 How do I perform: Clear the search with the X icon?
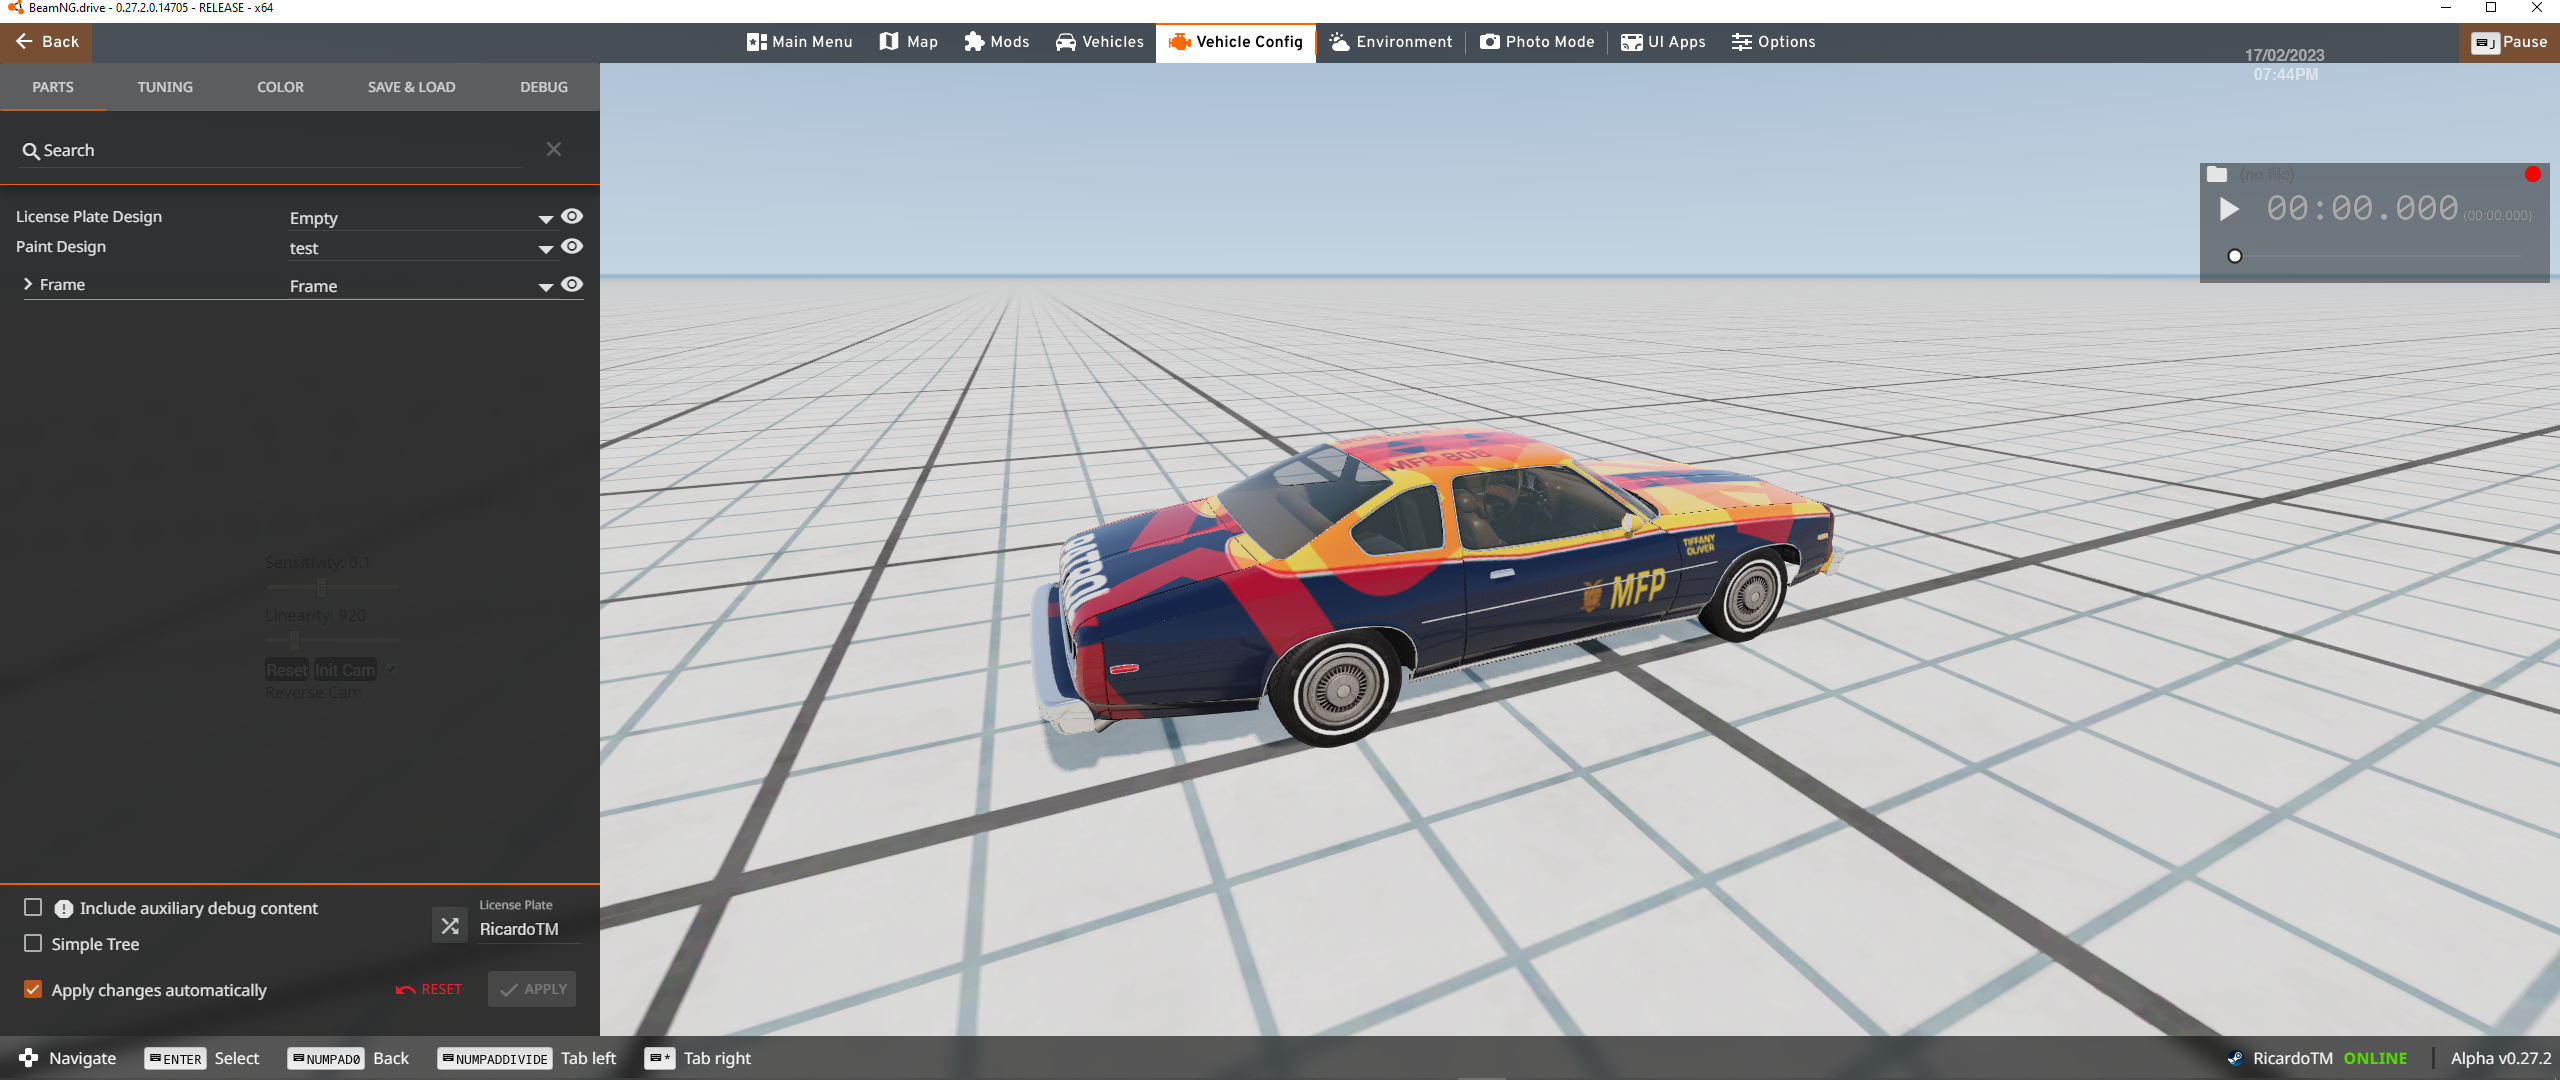coord(554,149)
